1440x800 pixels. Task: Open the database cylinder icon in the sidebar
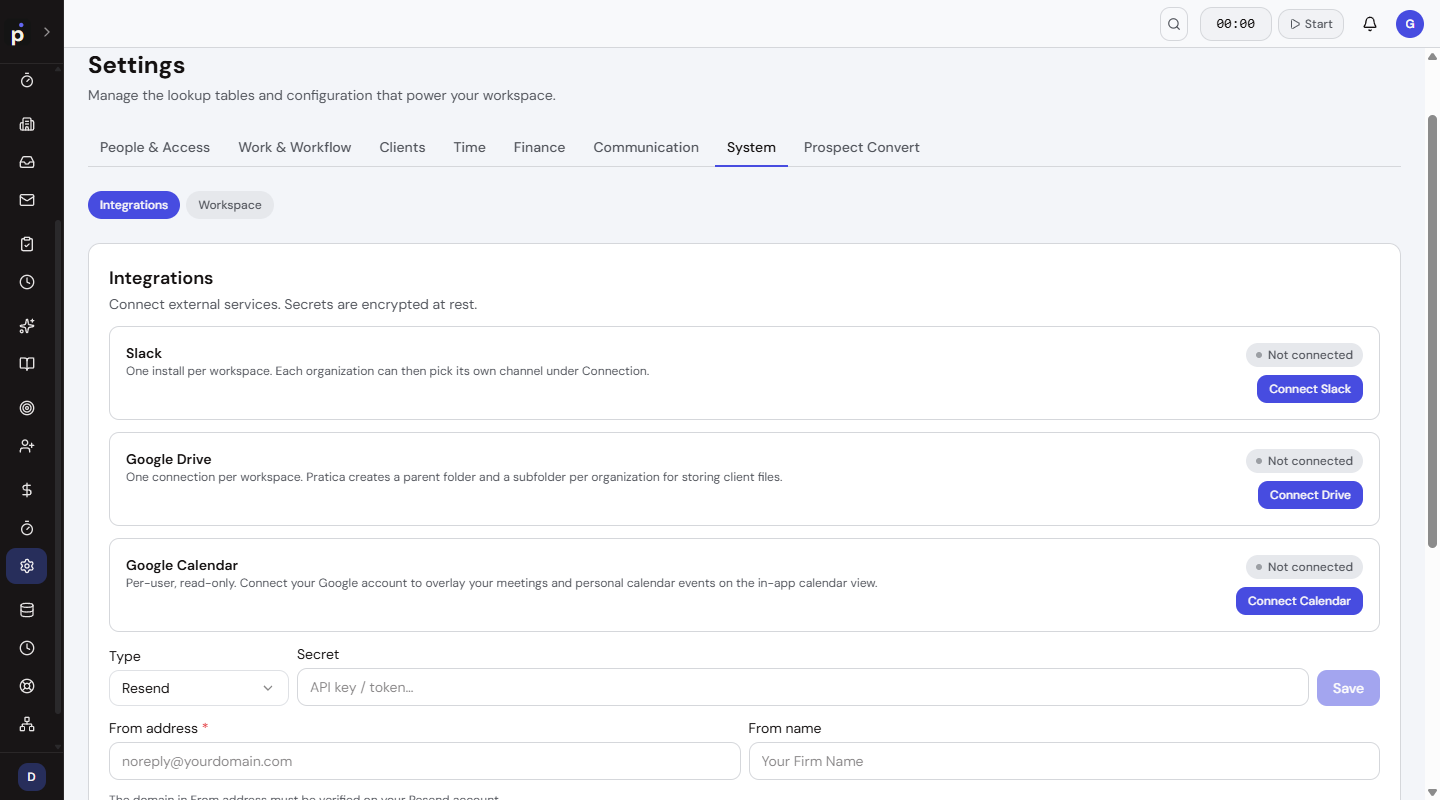pyautogui.click(x=27, y=610)
